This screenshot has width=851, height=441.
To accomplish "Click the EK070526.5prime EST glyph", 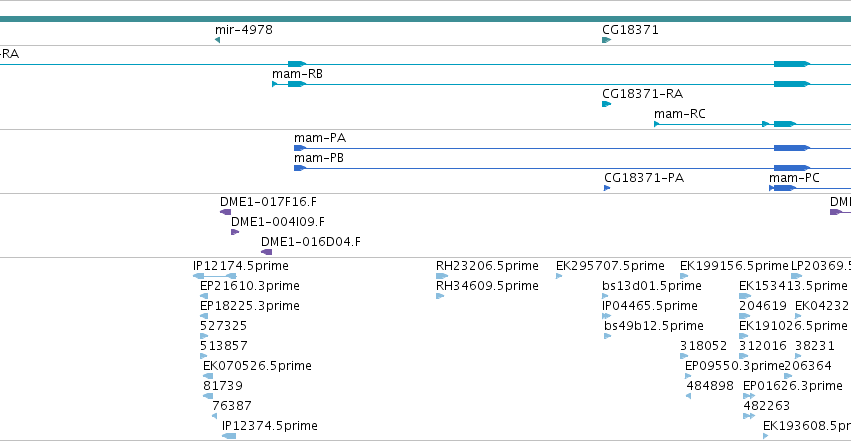I will (x=208, y=376).
